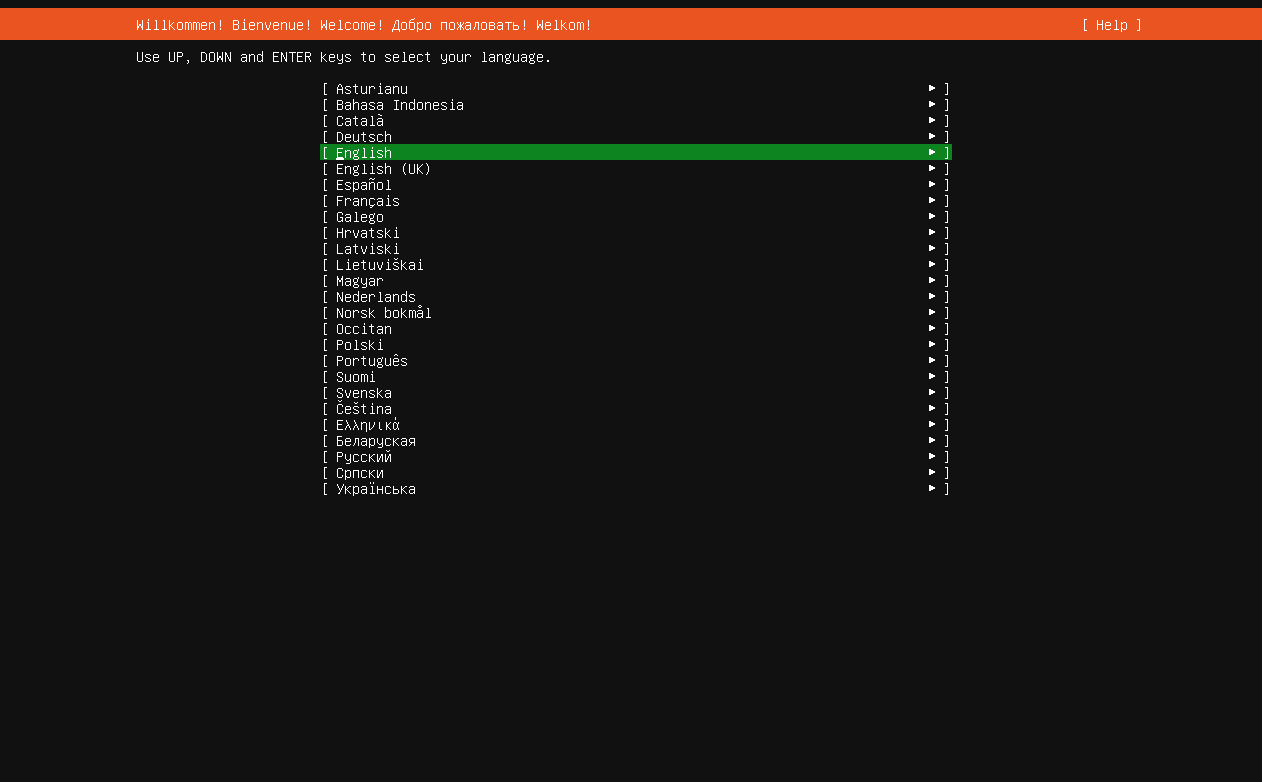Pick Nederlands language row

coord(636,297)
